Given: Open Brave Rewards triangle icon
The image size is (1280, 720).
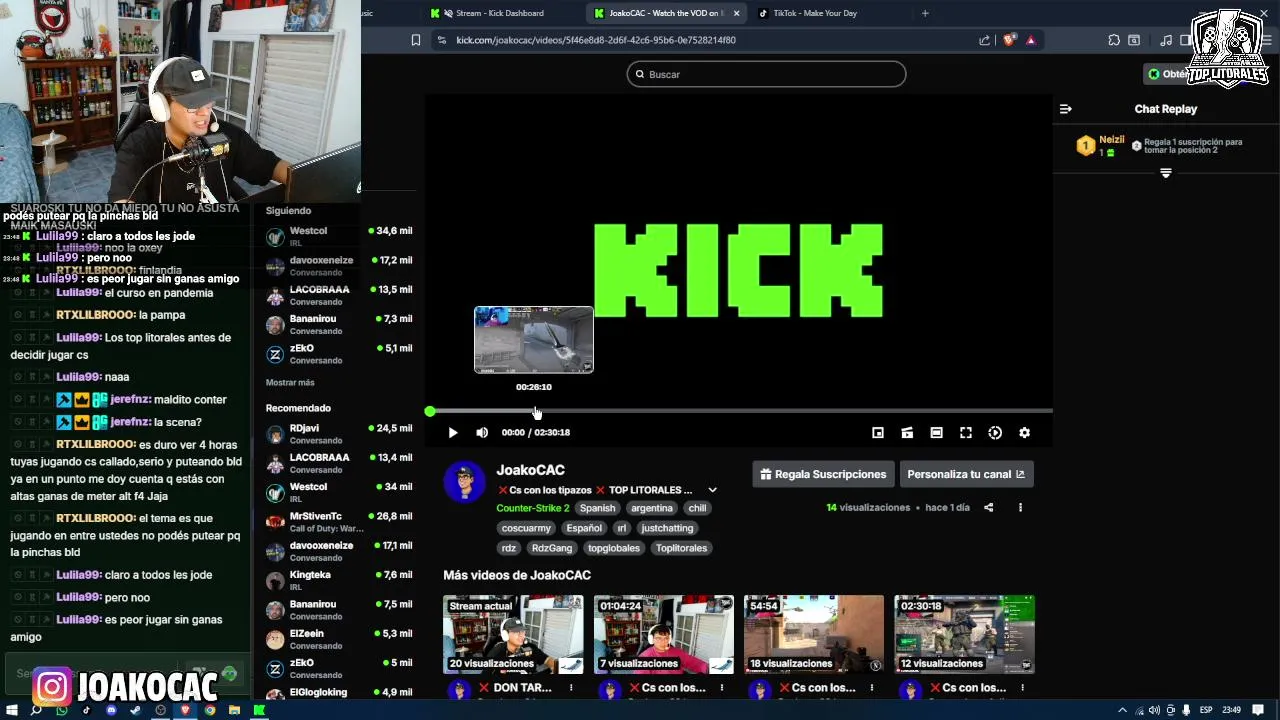Looking at the screenshot, I should point(1031,40).
